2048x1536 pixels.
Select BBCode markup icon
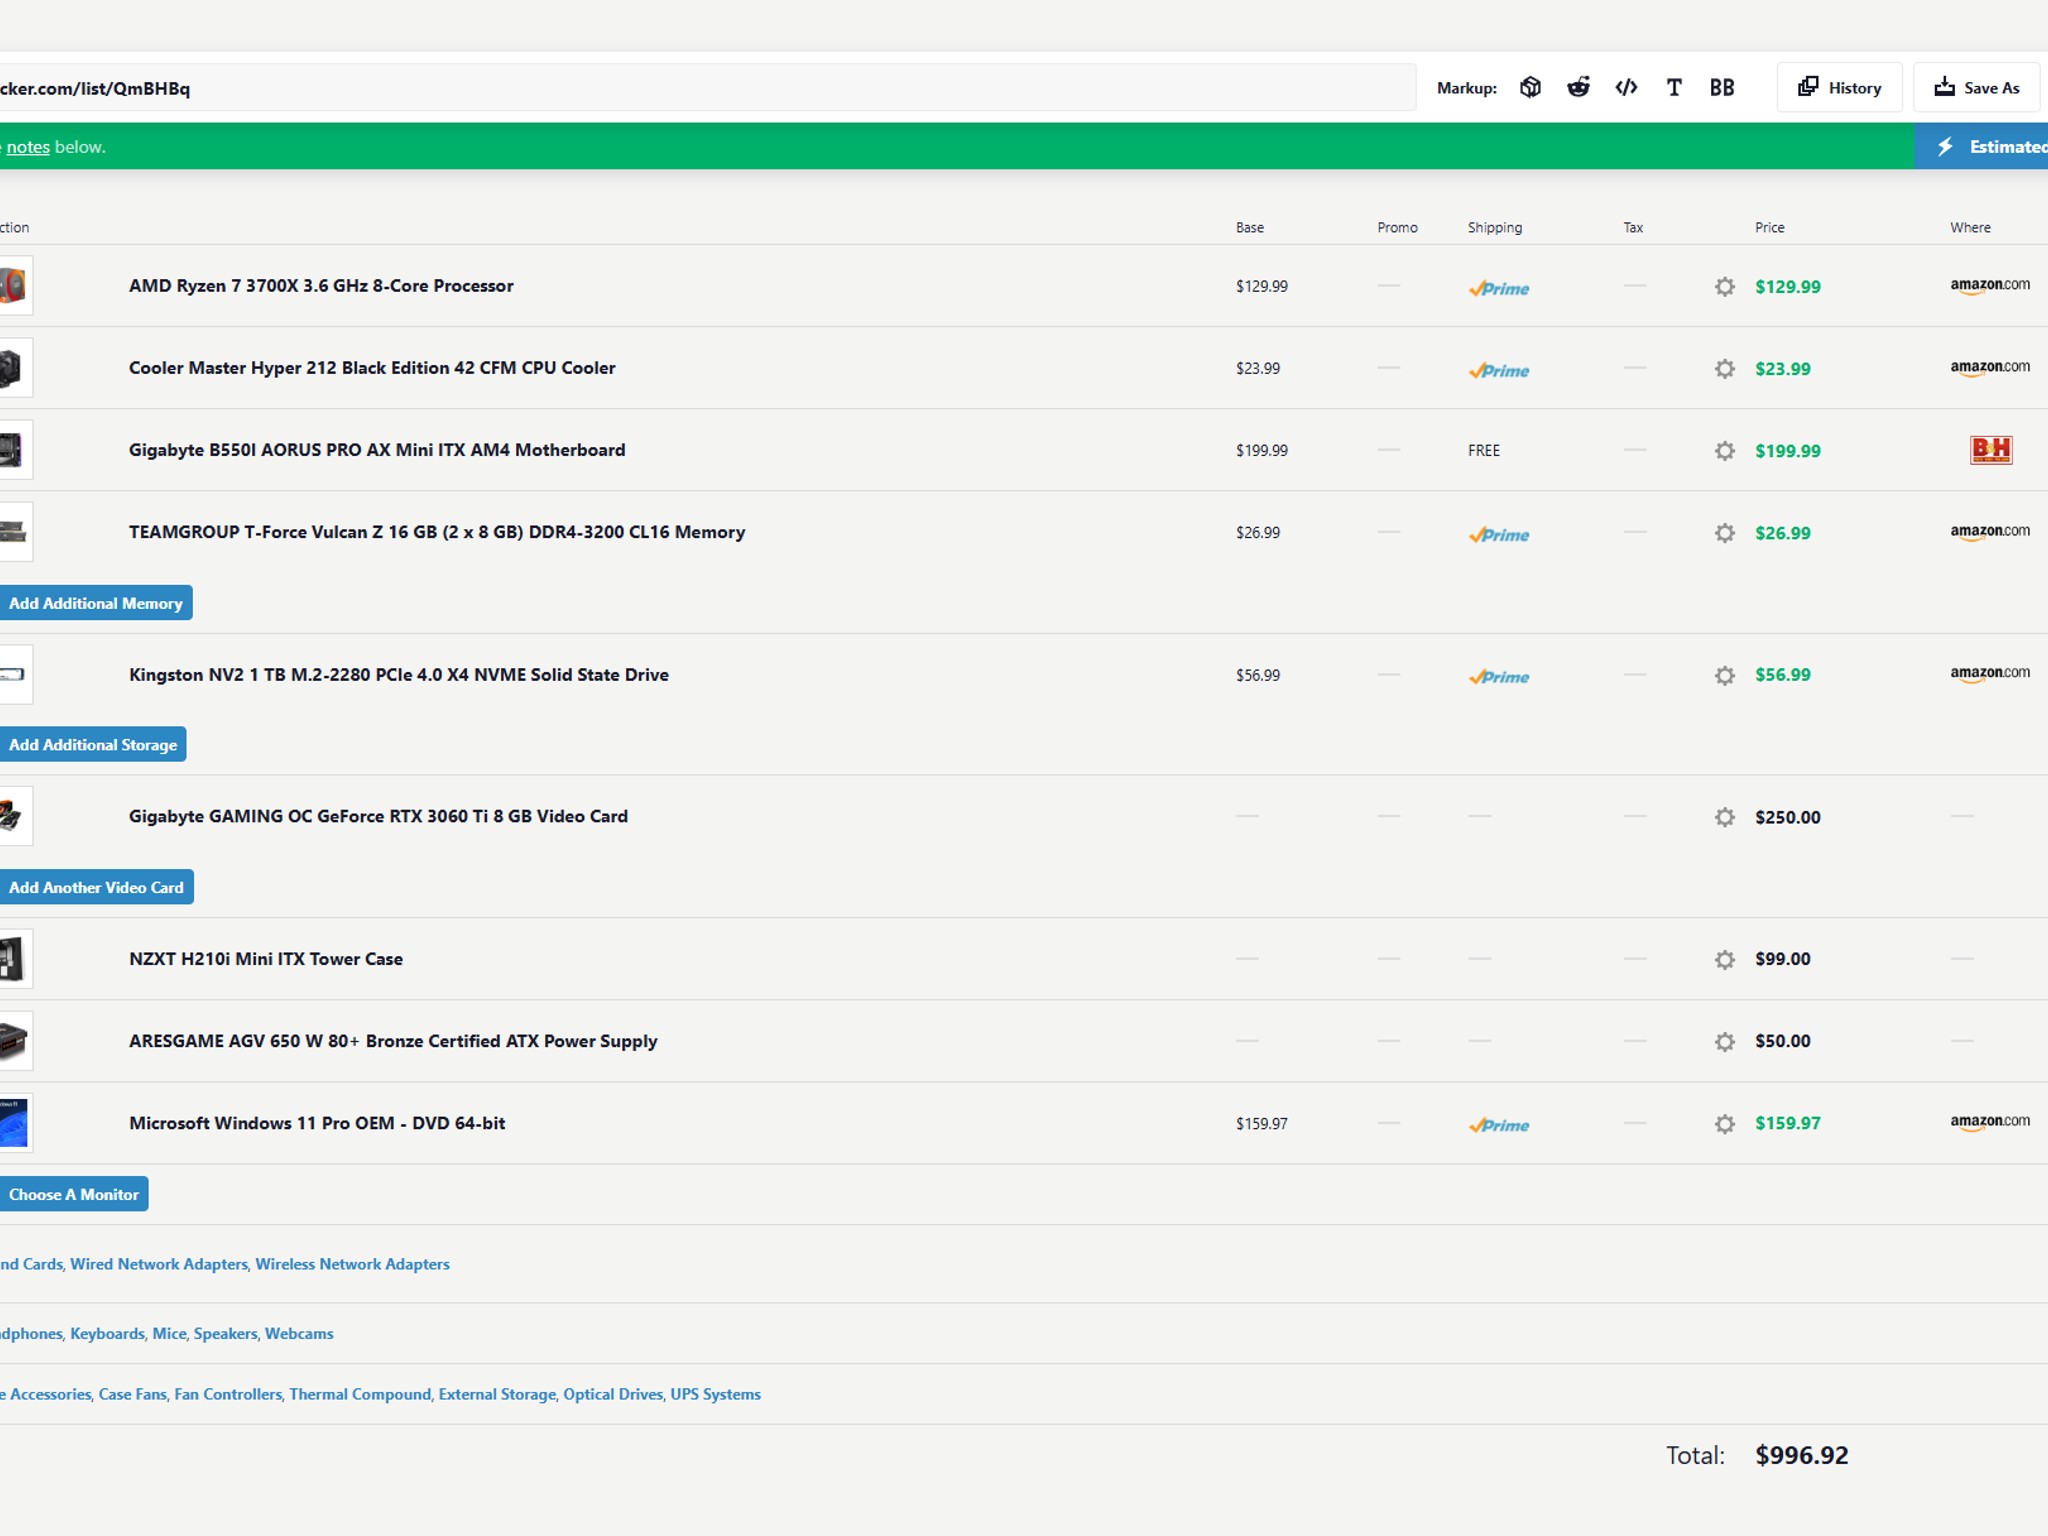click(x=1722, y=87)
